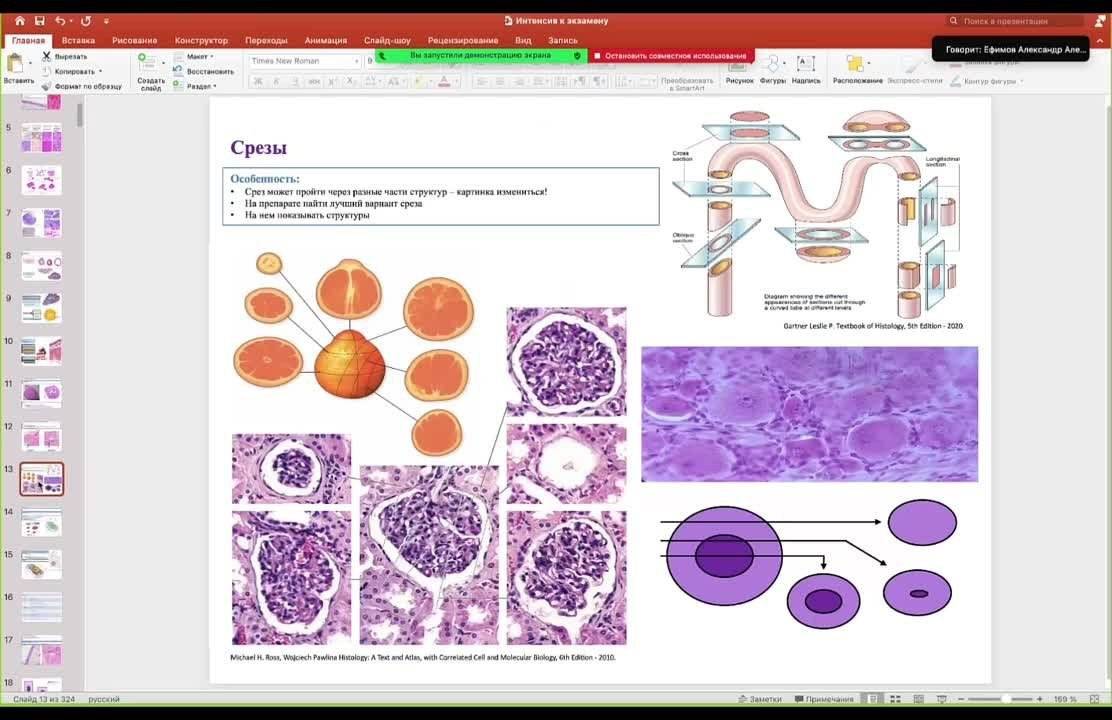The image size is (1112, 720).
Task: Switch to the Анимация tab
Action: (x=325, y=40)
